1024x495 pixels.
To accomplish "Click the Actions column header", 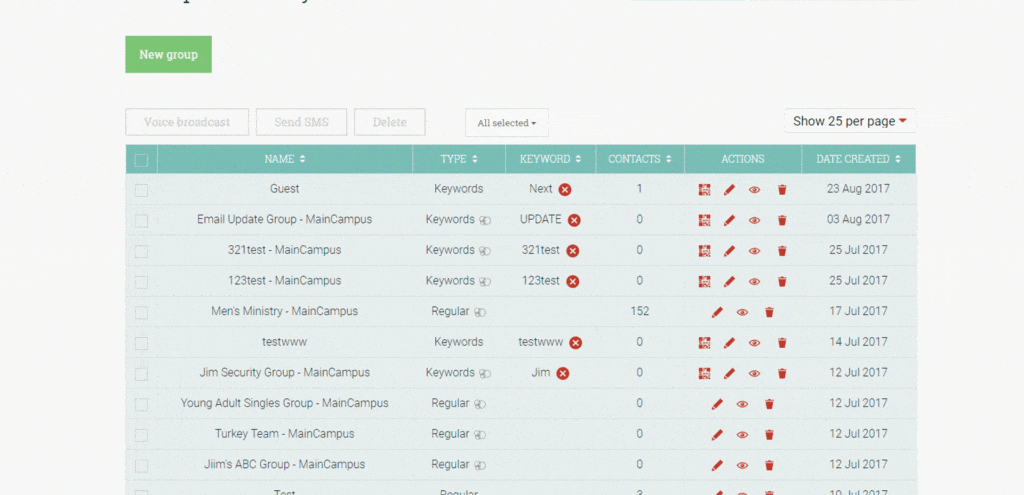I will (743, 159).
